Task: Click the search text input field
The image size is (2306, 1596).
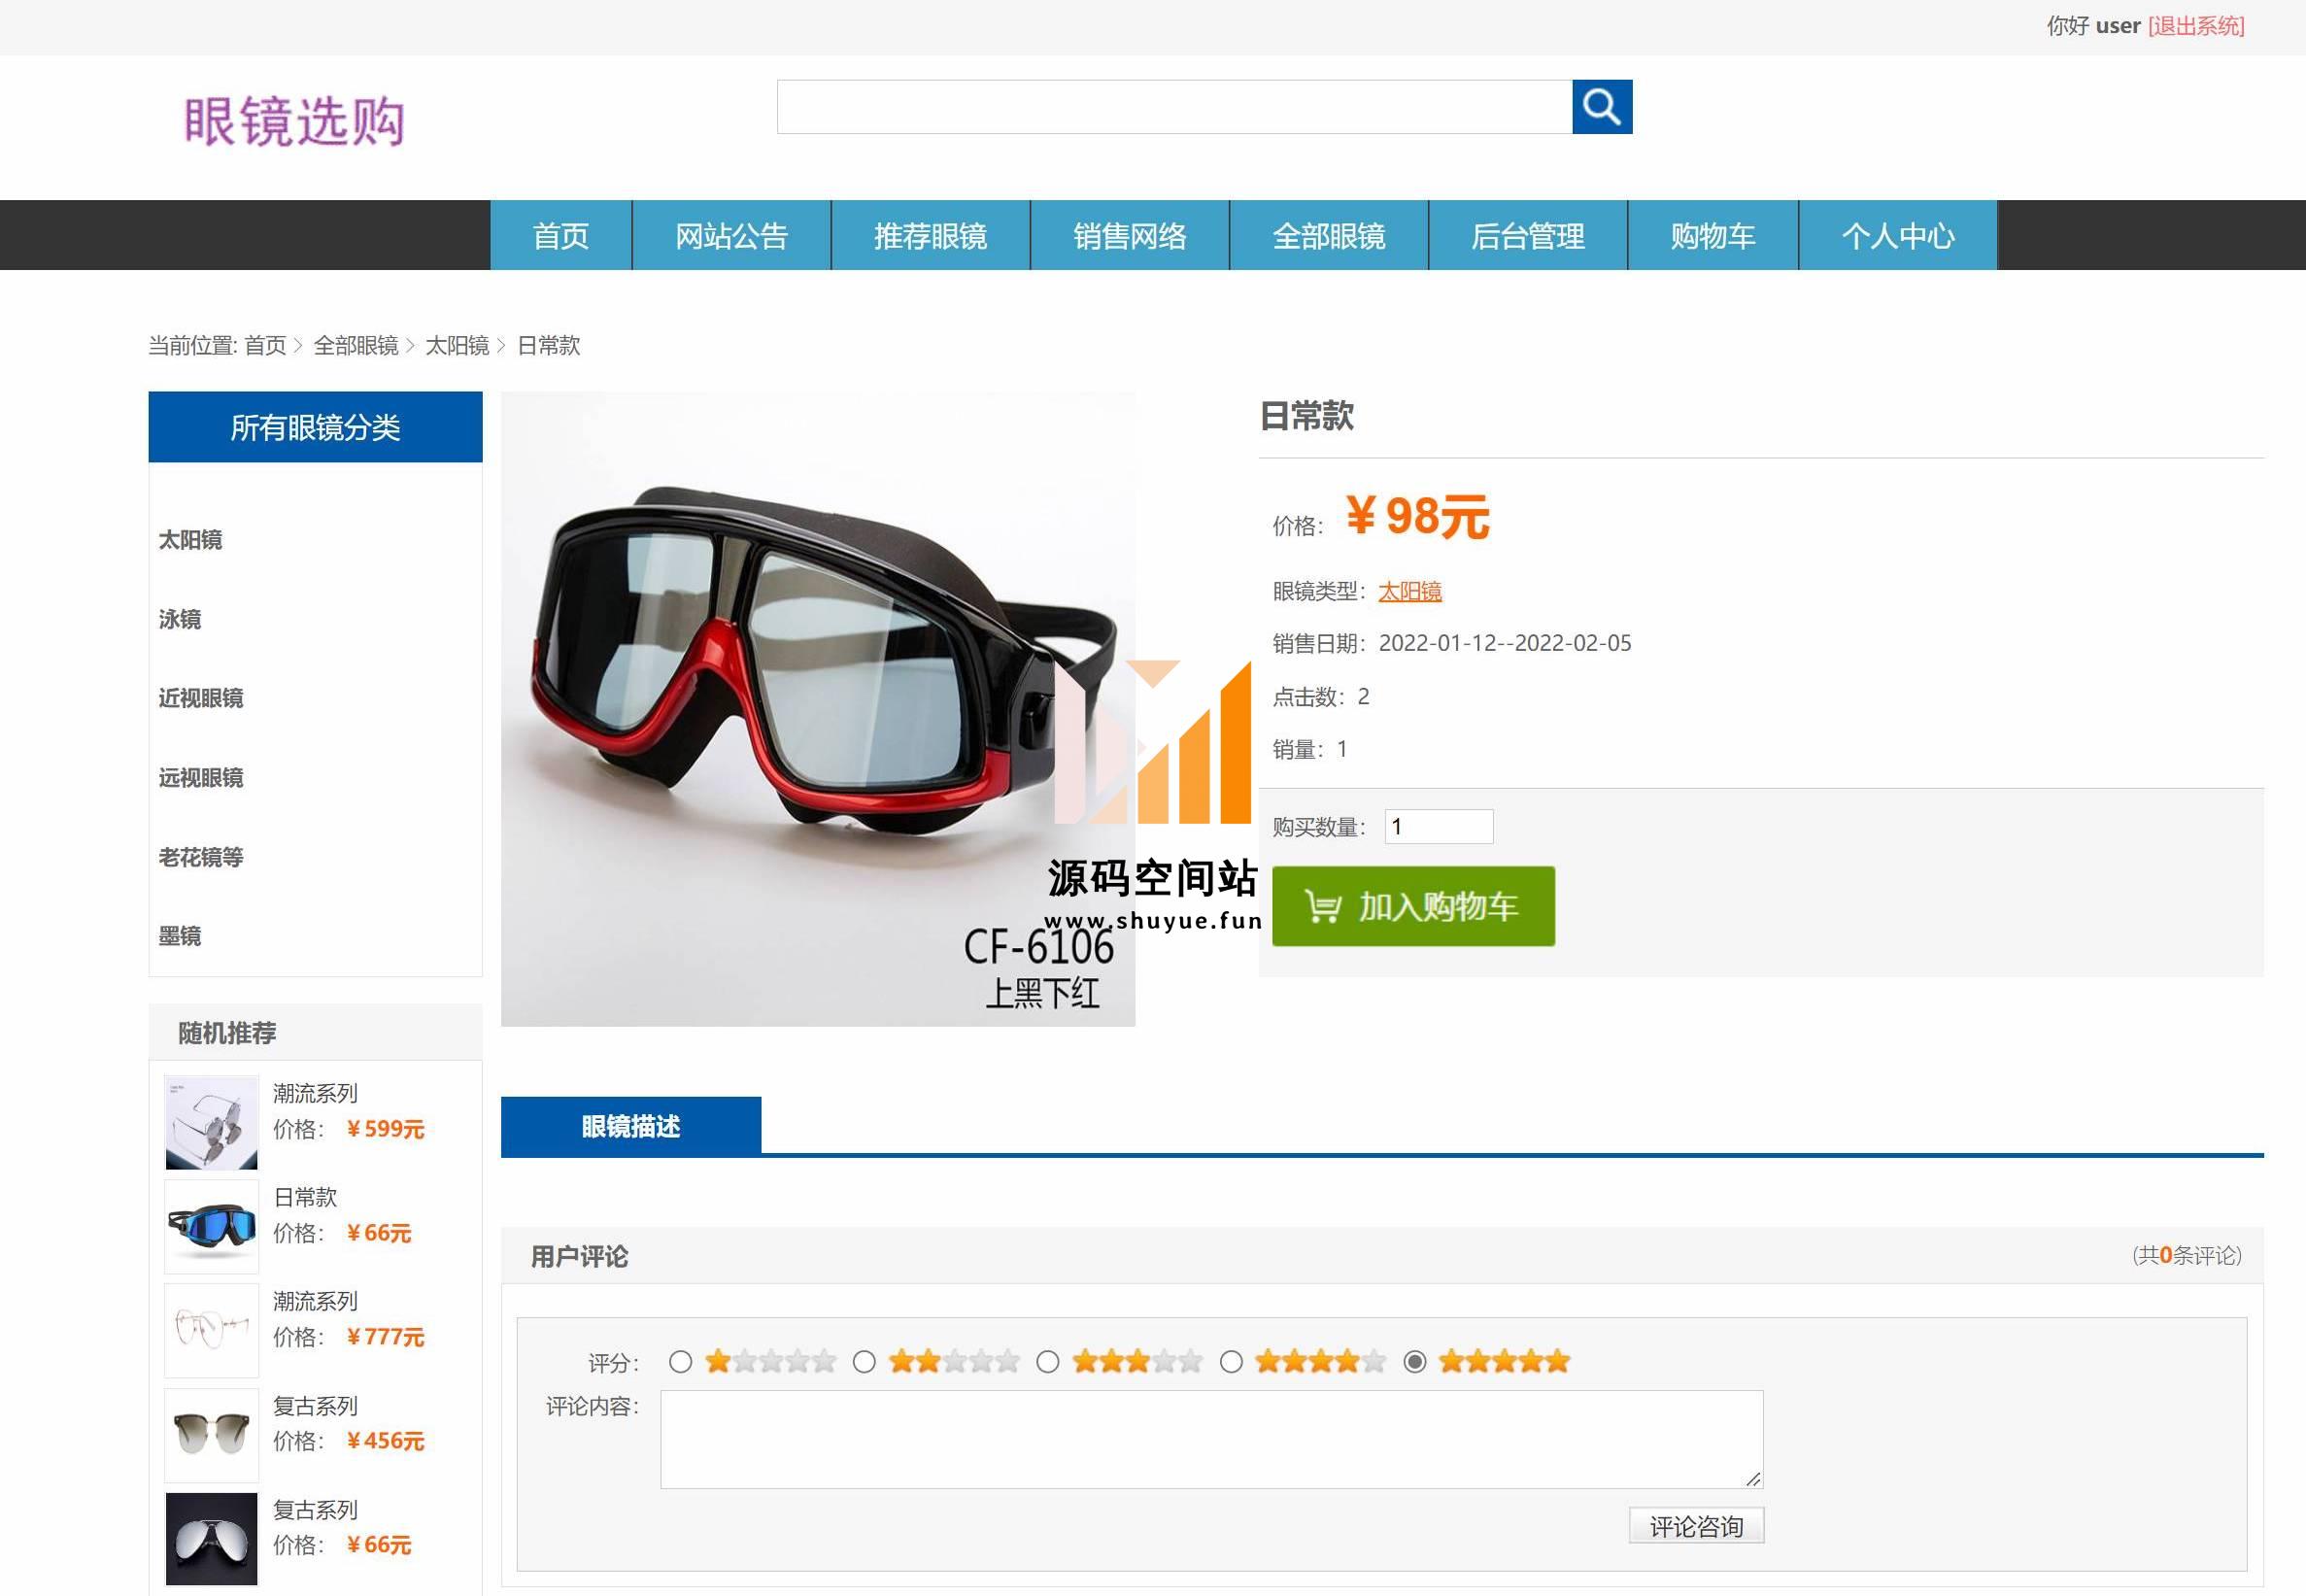Action: tap(1174, 107)
